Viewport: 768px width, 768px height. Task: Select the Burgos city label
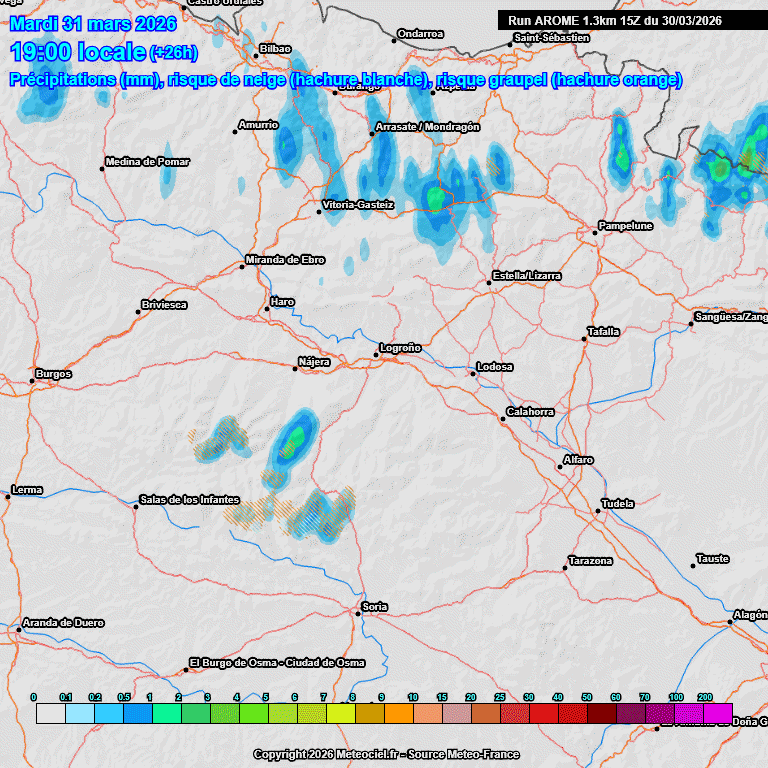coord(53,374)
